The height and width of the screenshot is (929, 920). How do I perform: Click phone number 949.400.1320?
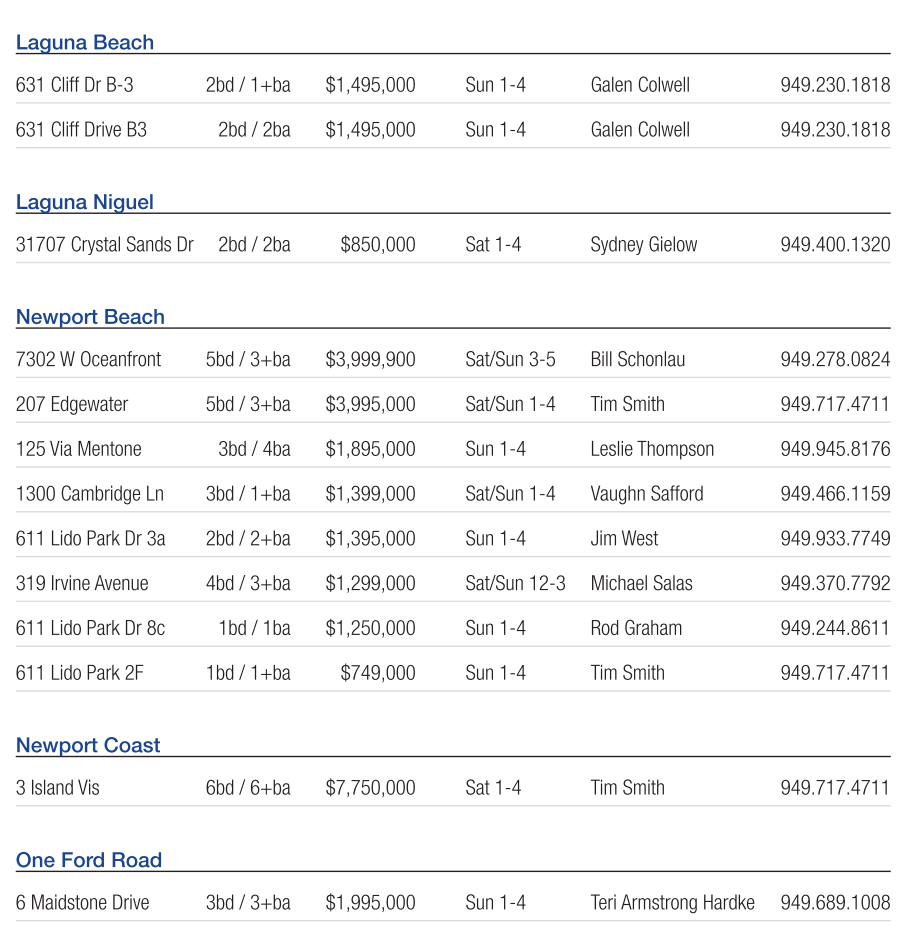coord(835,244)
